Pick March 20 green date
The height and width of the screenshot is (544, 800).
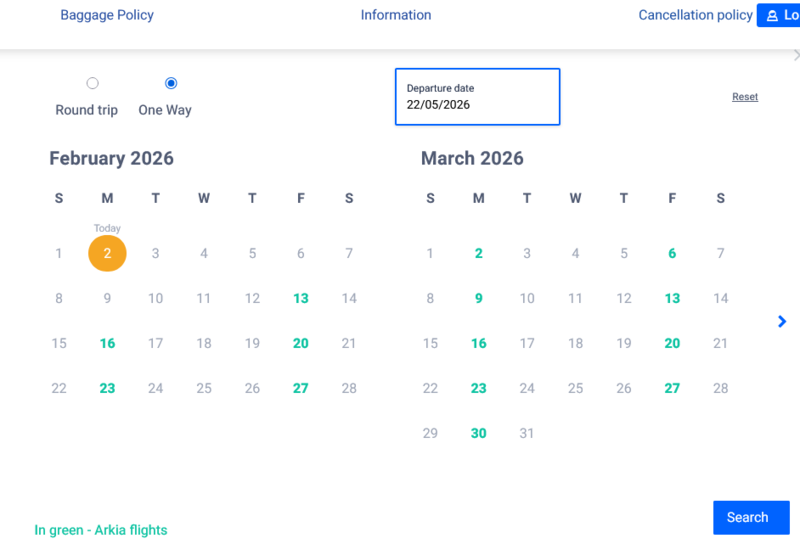pos(672,343)
